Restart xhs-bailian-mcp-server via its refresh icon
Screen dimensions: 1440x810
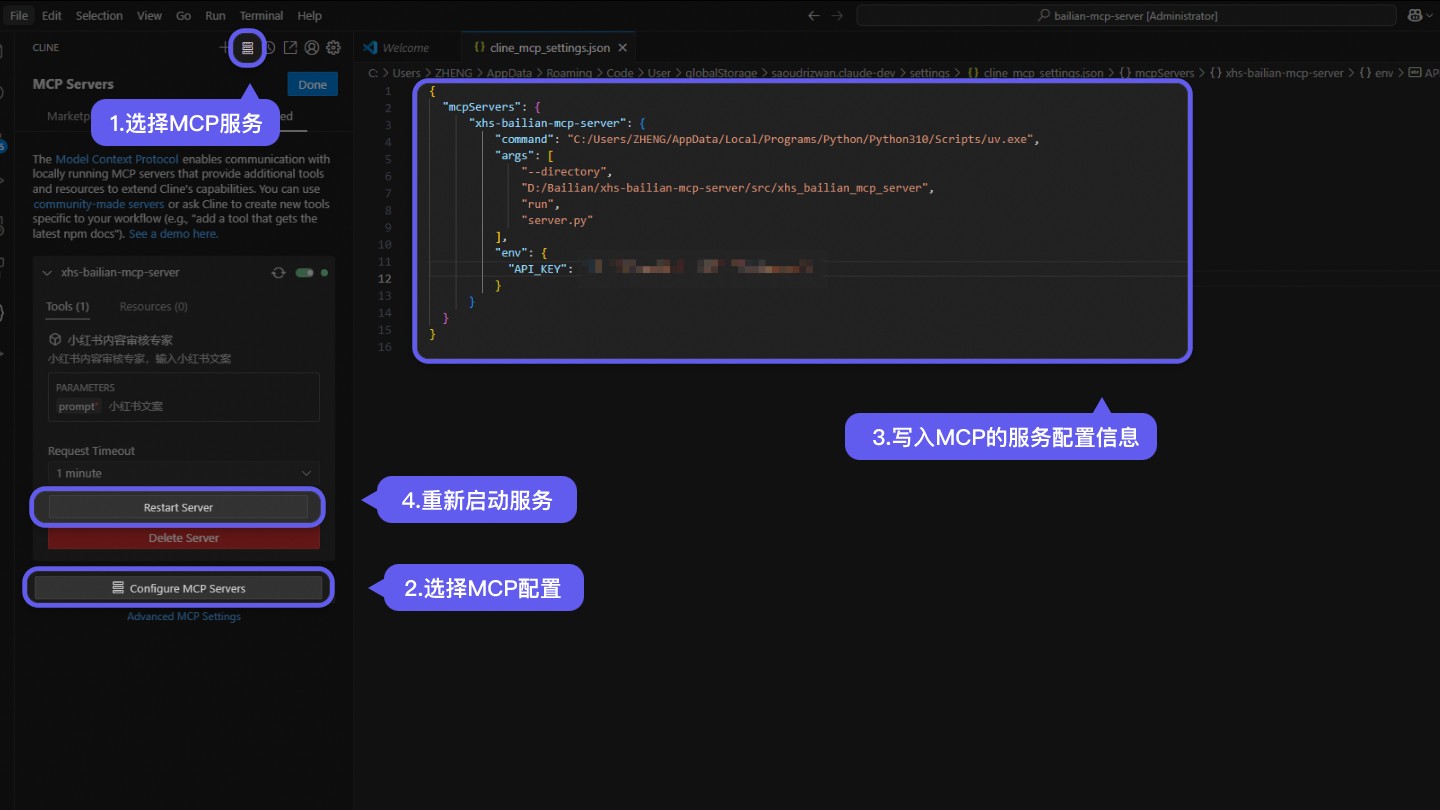279,272
